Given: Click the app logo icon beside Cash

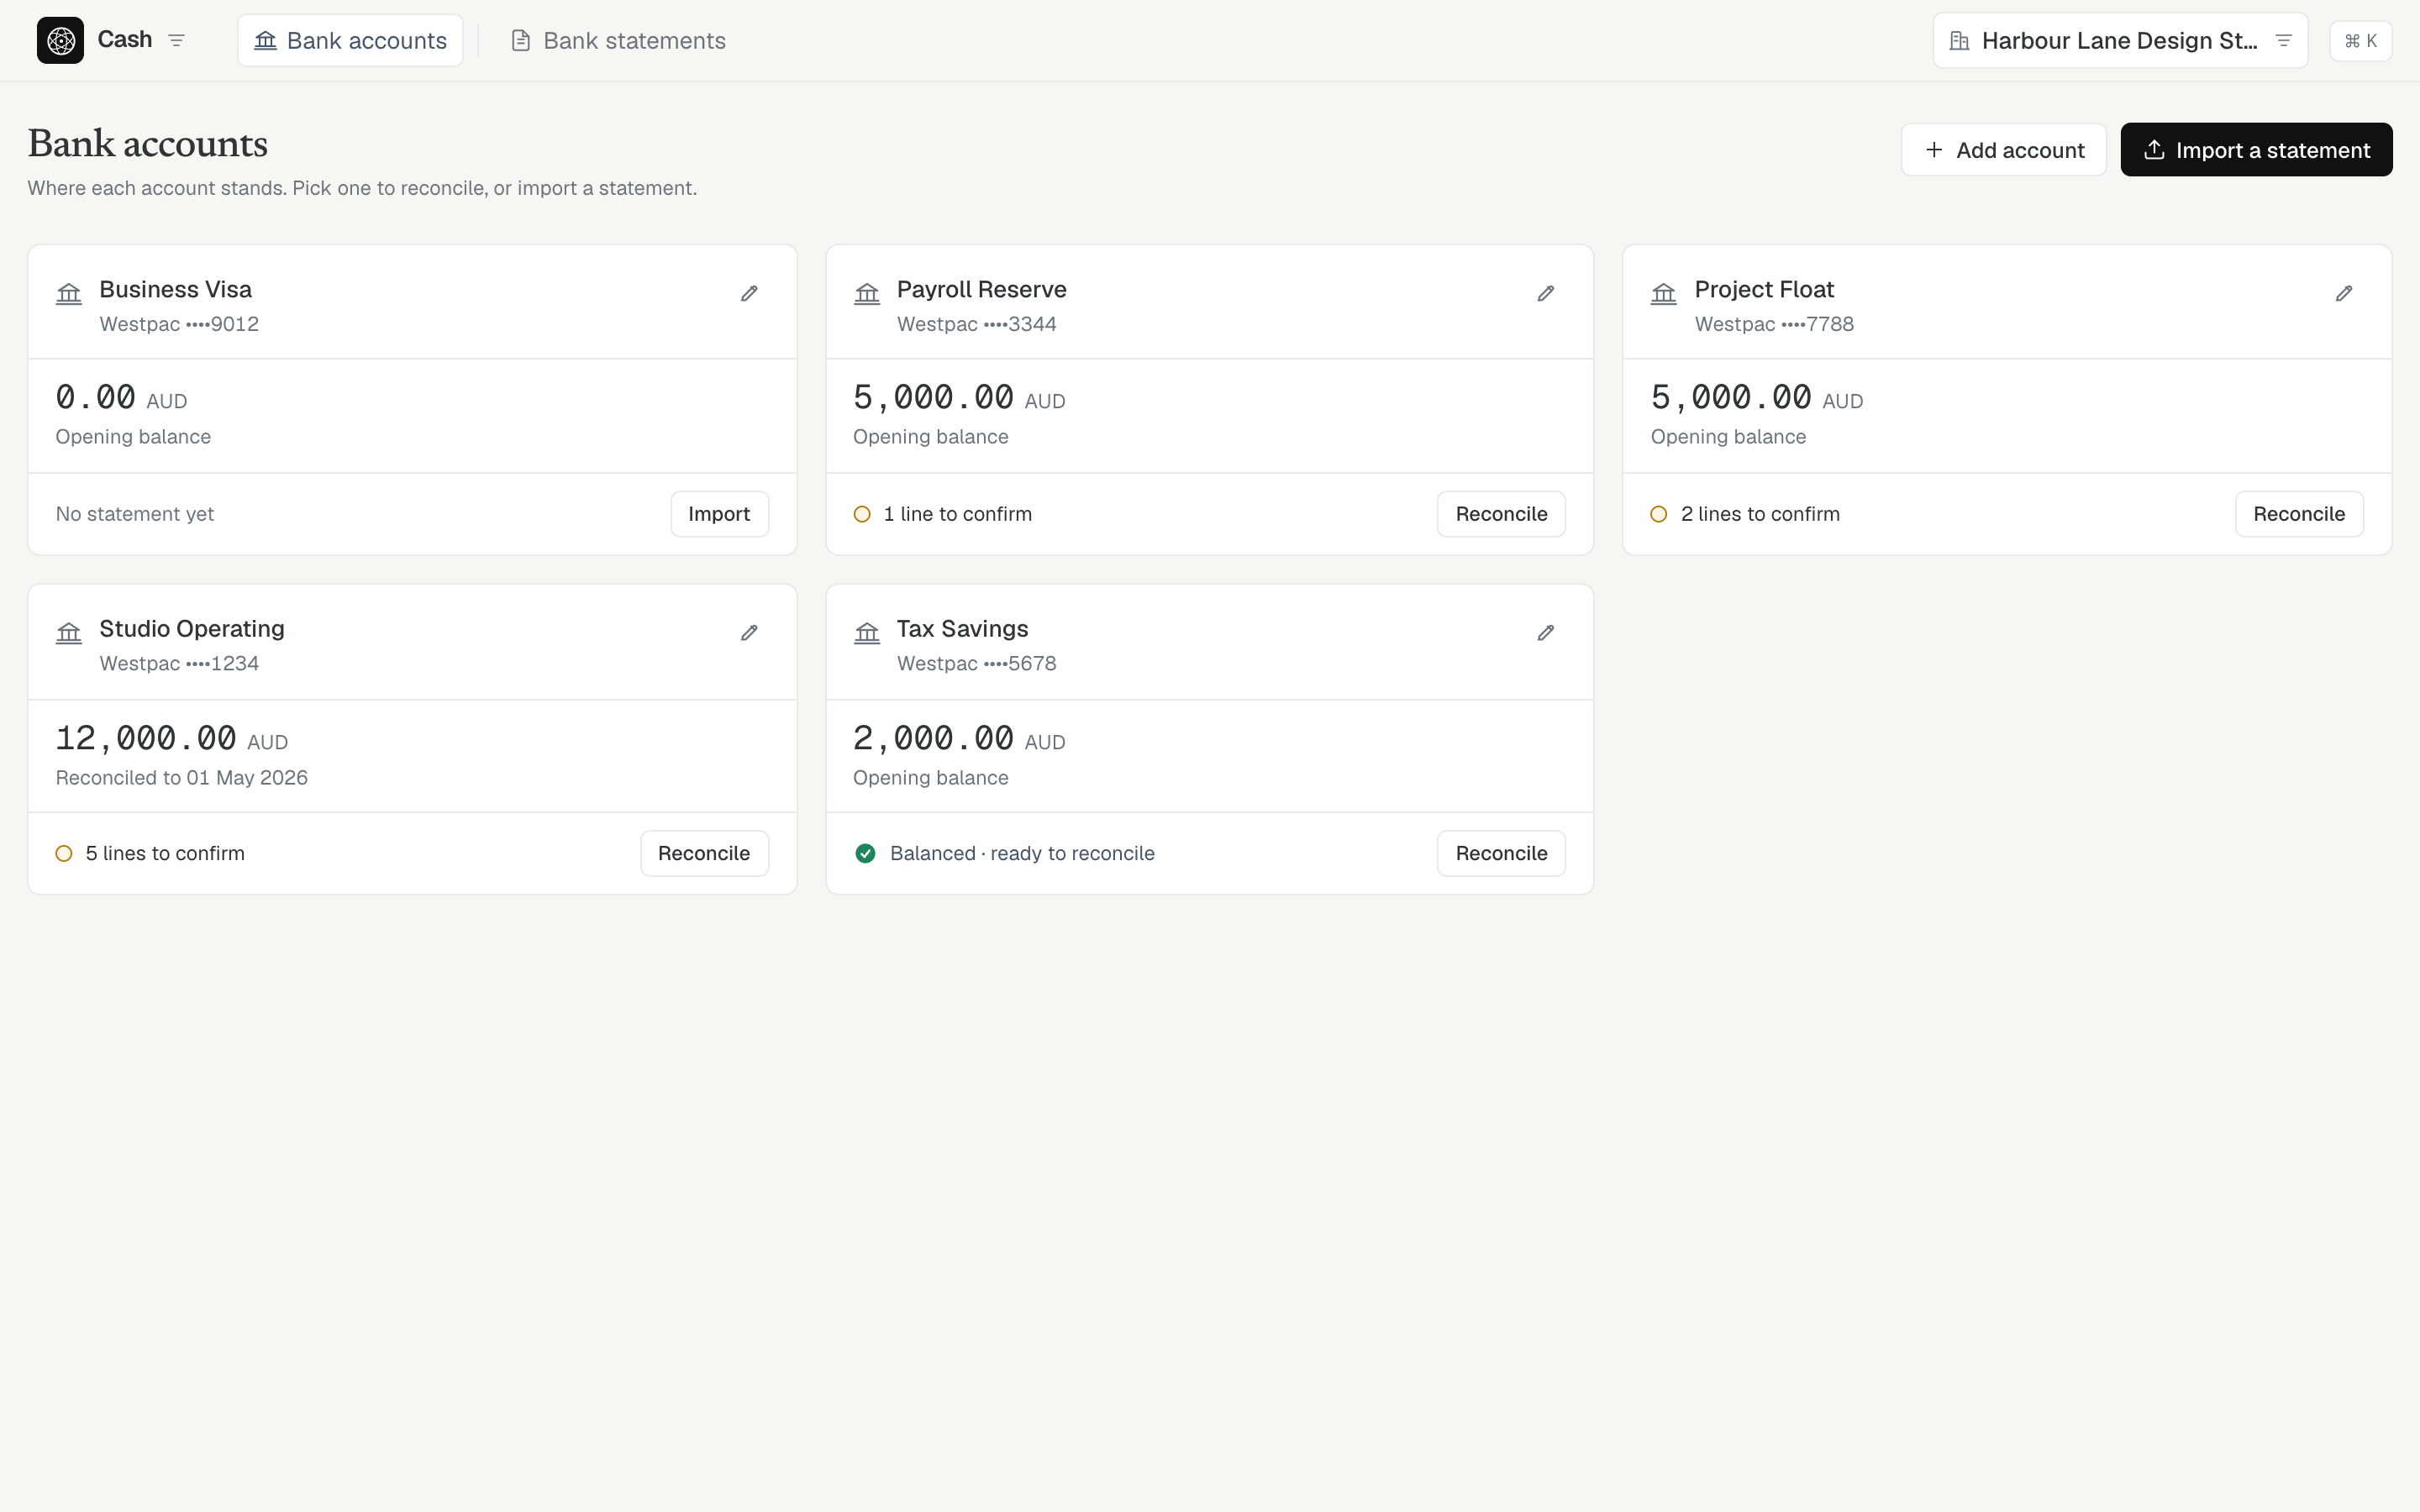Looking at the screenshot, I should tap(60, 40).
